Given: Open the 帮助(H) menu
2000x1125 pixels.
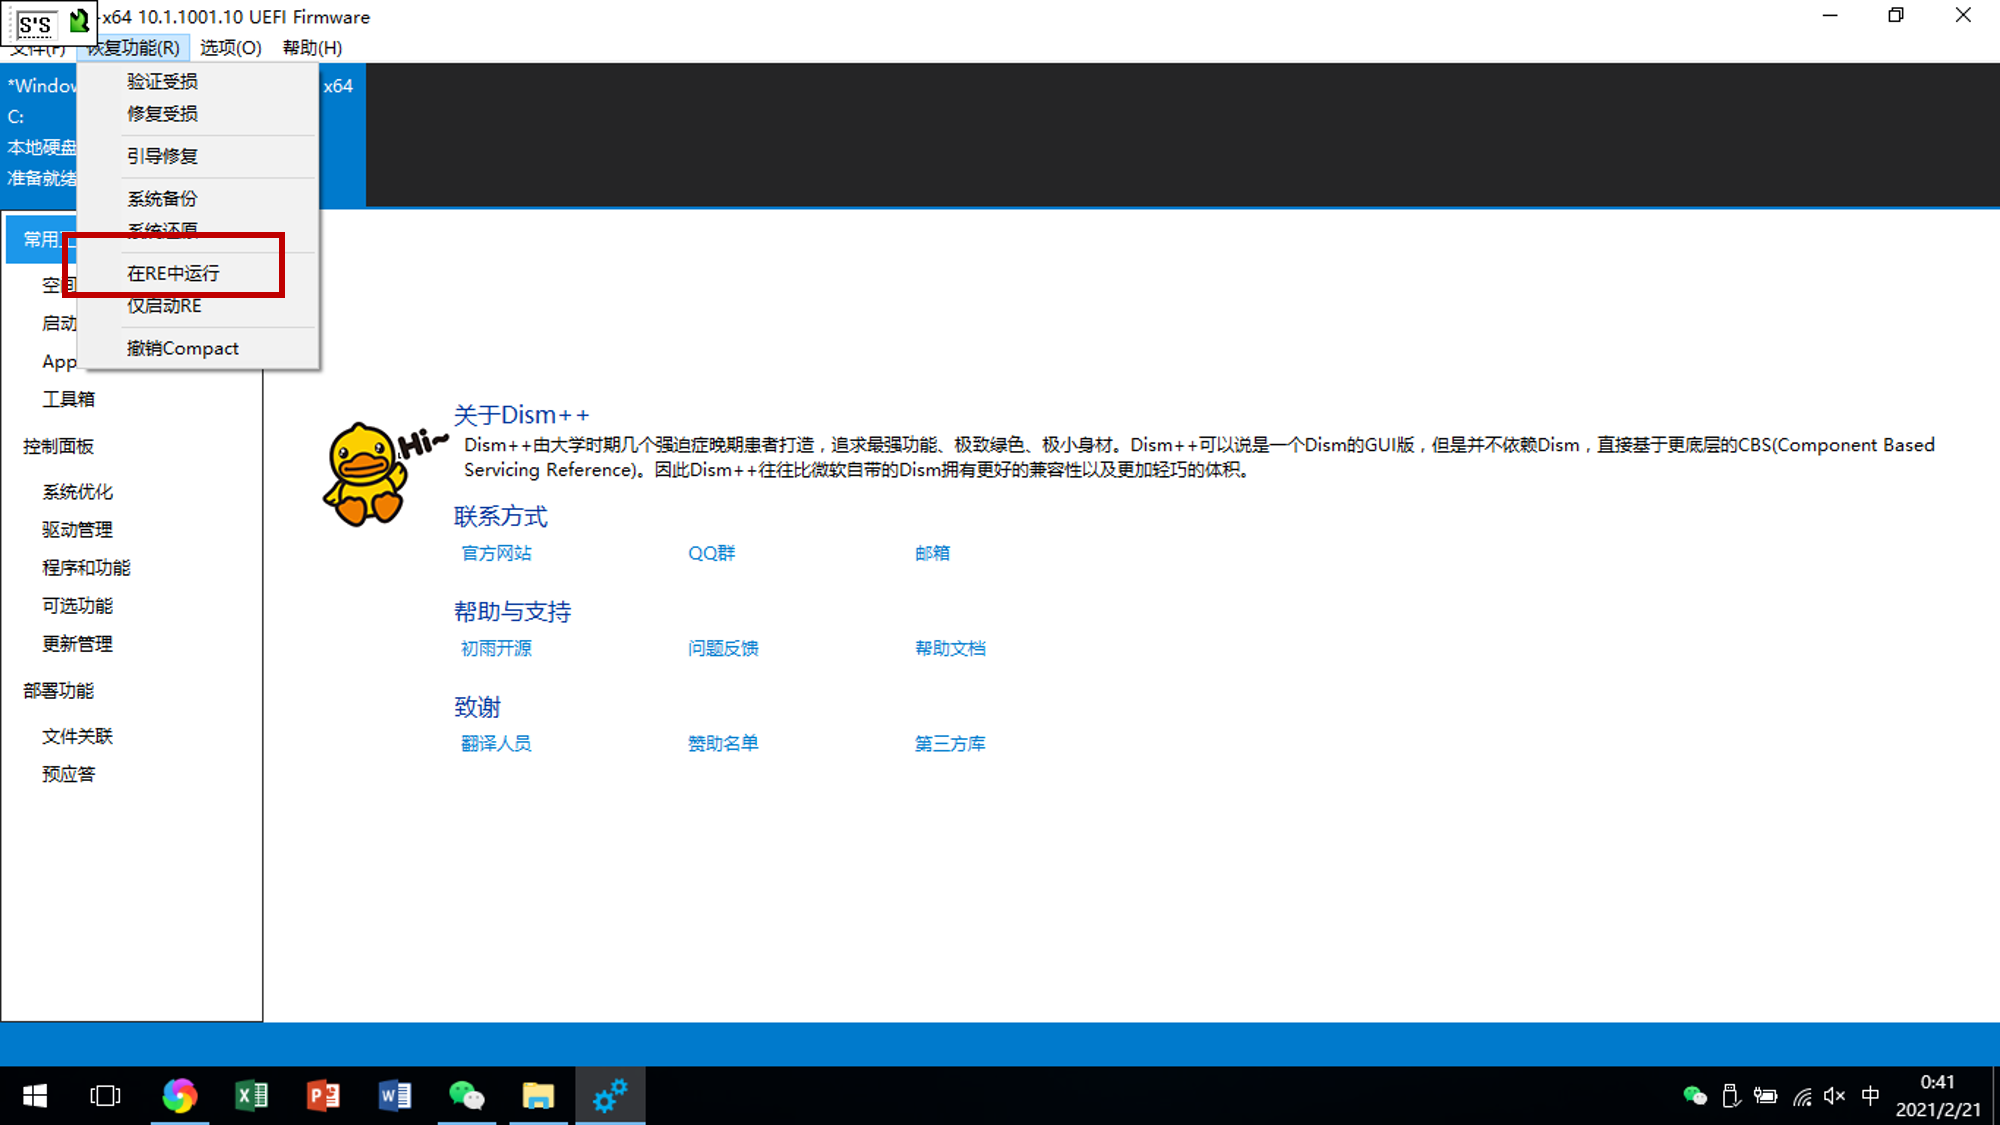Looking at the screenshot, I should pyautogui.click(x=311, y=47).
